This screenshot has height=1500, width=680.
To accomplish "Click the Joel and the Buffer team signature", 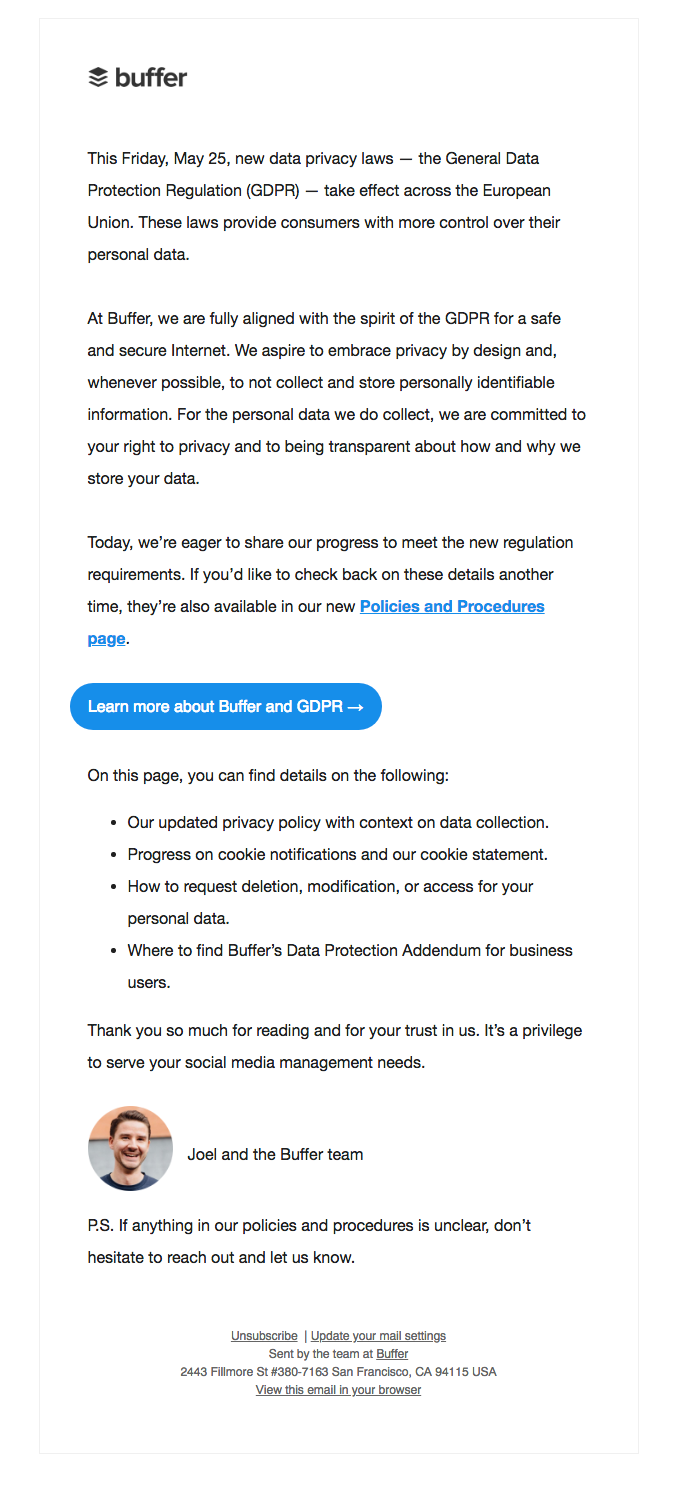I will click(275, 1154).
